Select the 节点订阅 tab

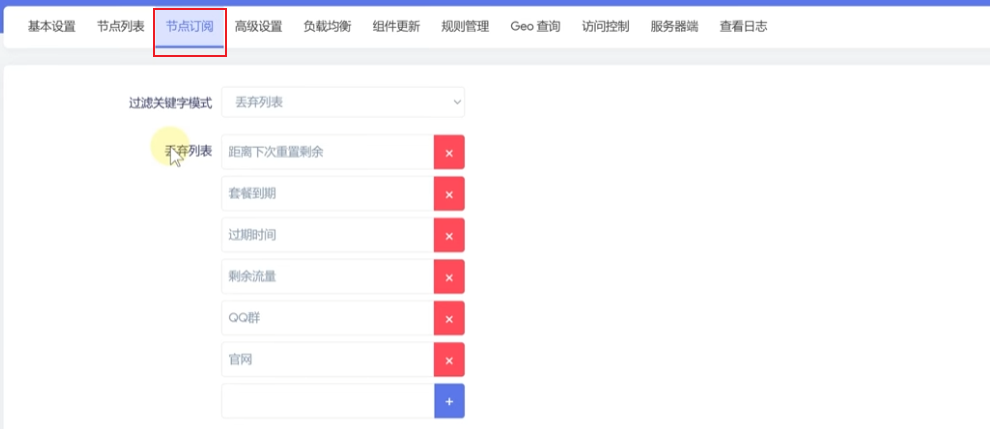point(190,27)
